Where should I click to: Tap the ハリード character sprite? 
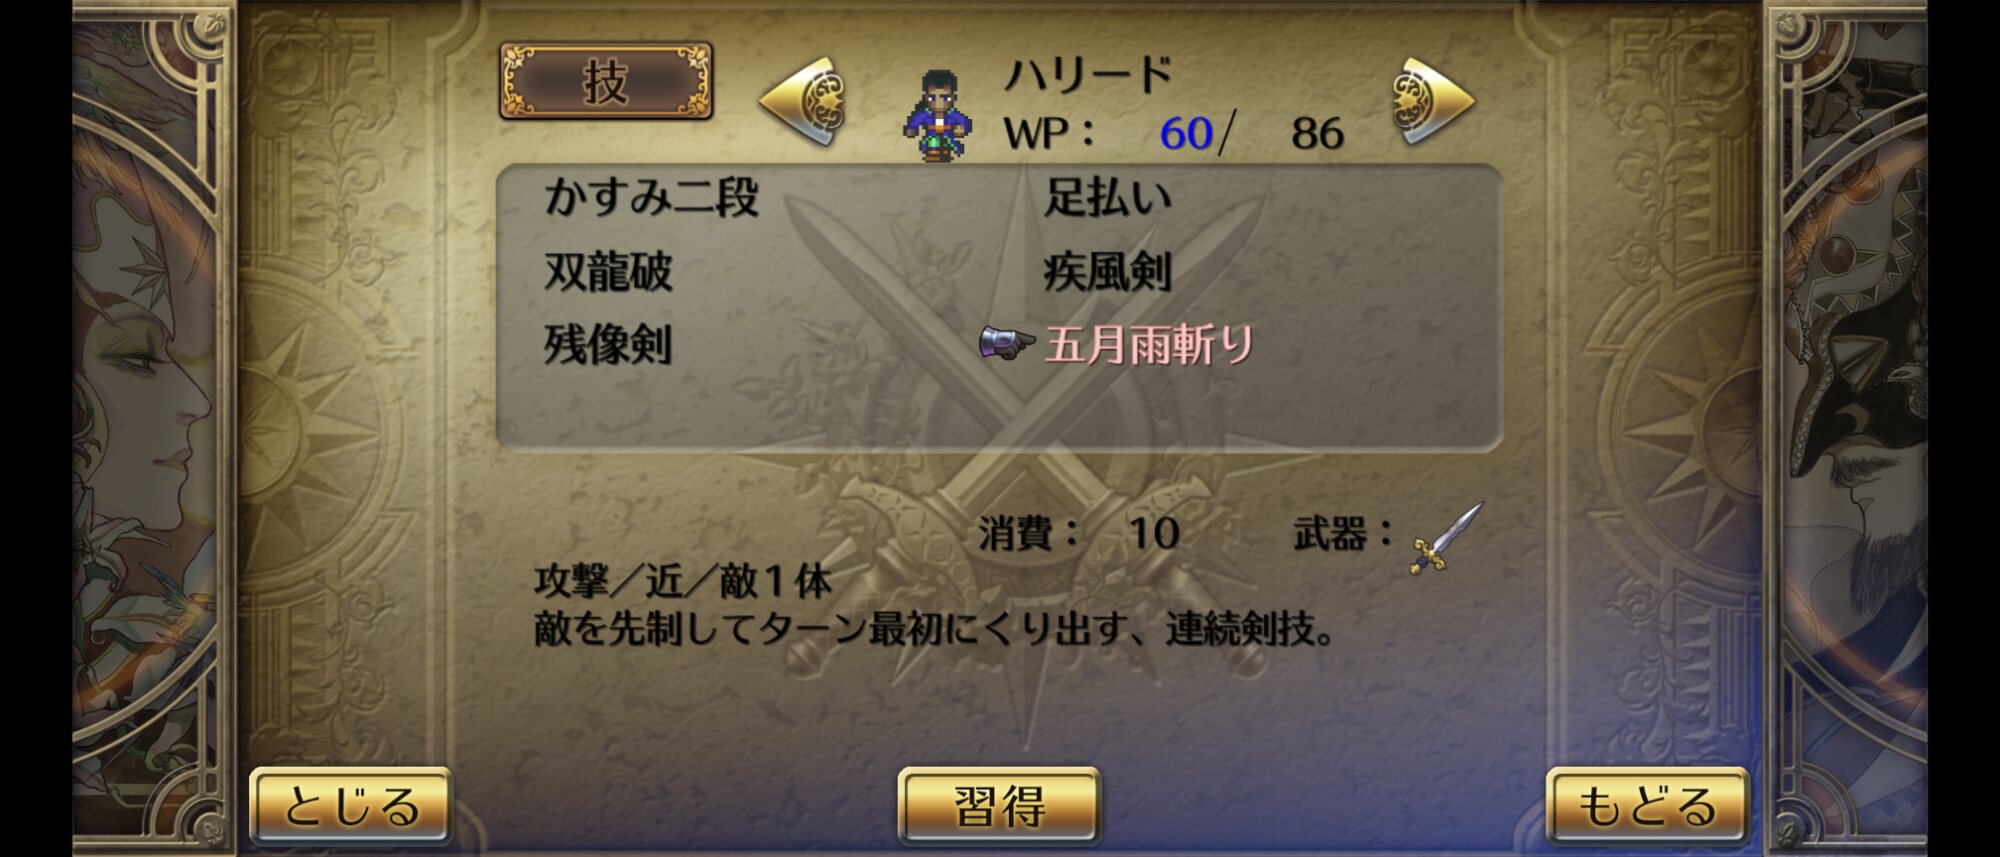tap(937, 115)
